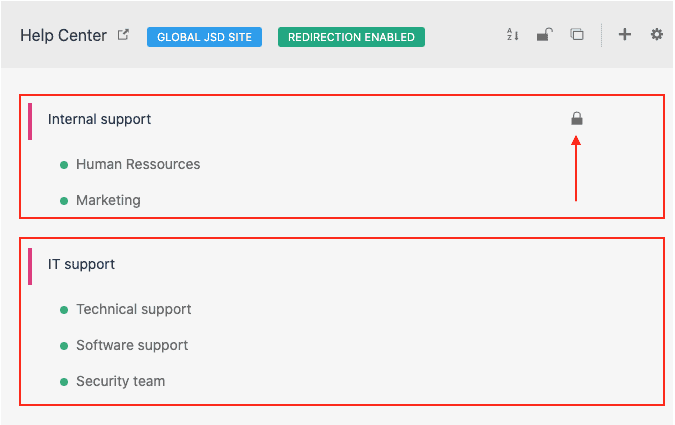Viewport: 675px width, 425px height.
Task: Click the Help Center title
Action: pyautogui.click(x=63, y=36)
